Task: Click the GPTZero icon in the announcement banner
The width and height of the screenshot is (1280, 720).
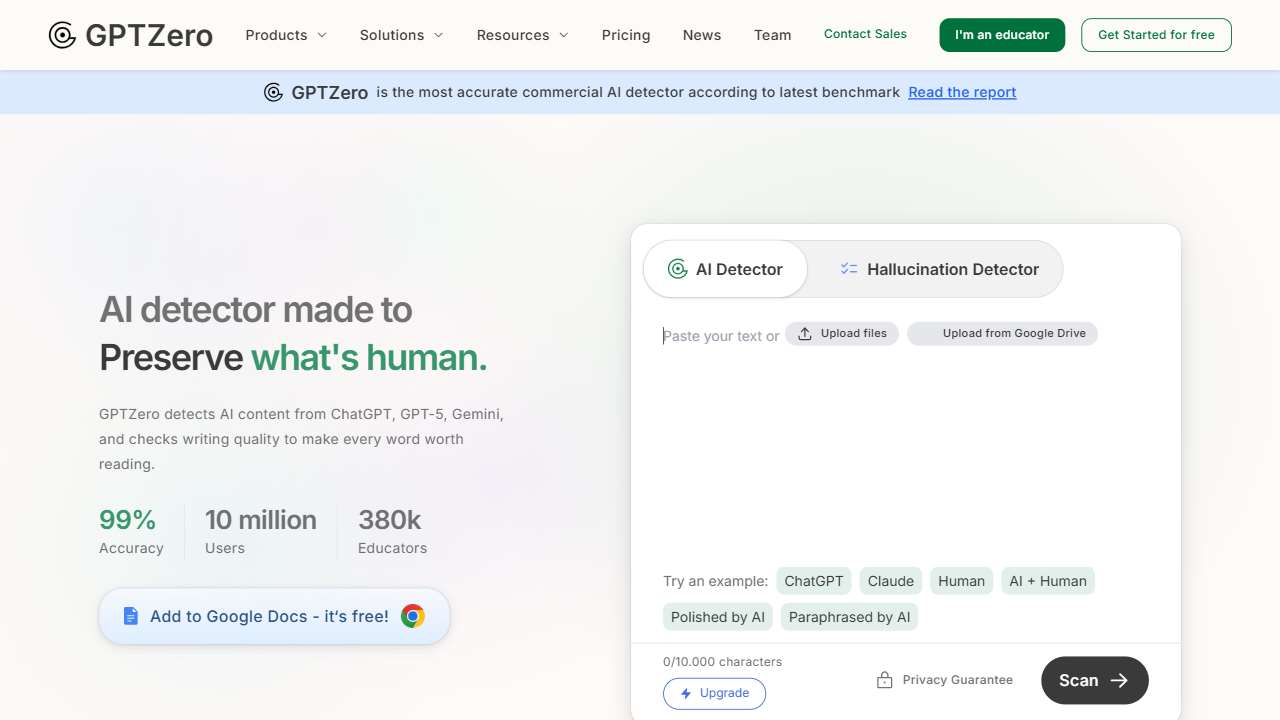Action: (273, 92)
